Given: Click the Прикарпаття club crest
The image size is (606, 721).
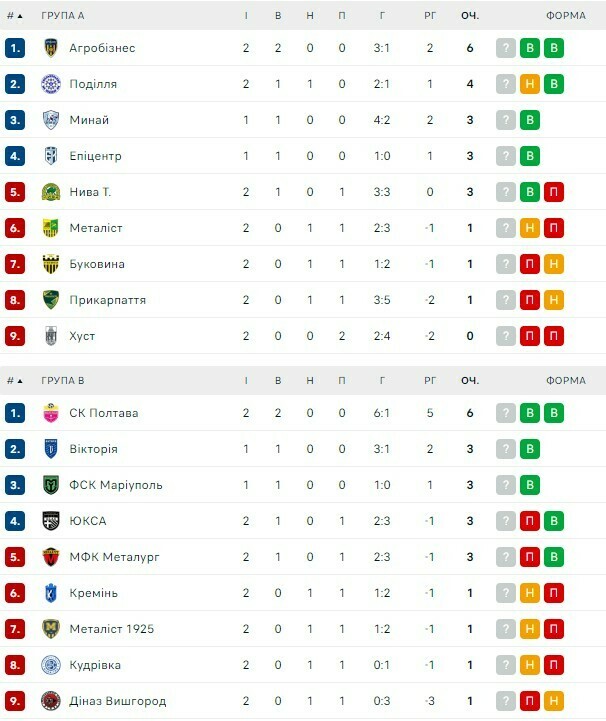Looking at the screenshot, I should [51, 300].
